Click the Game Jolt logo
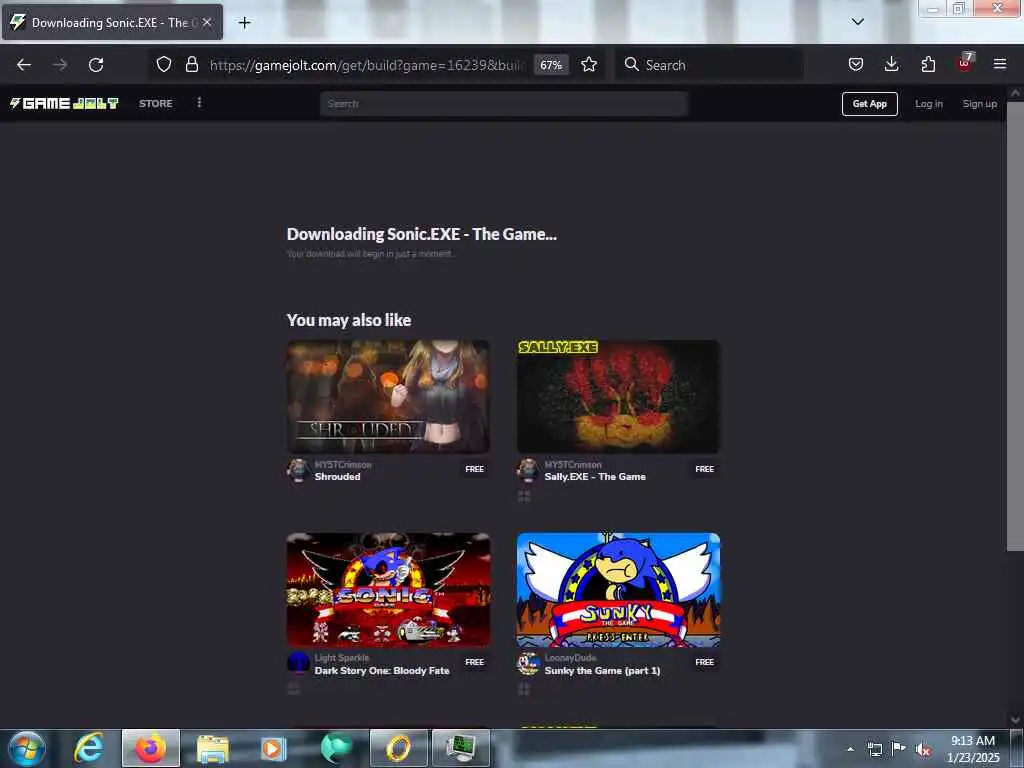 pos(64,103)
